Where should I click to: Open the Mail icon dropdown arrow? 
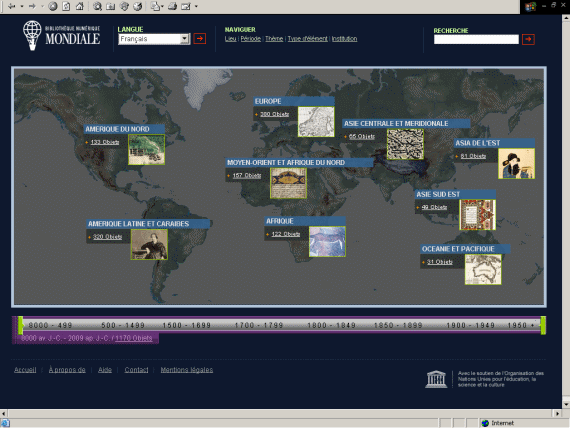pos(162,6)
